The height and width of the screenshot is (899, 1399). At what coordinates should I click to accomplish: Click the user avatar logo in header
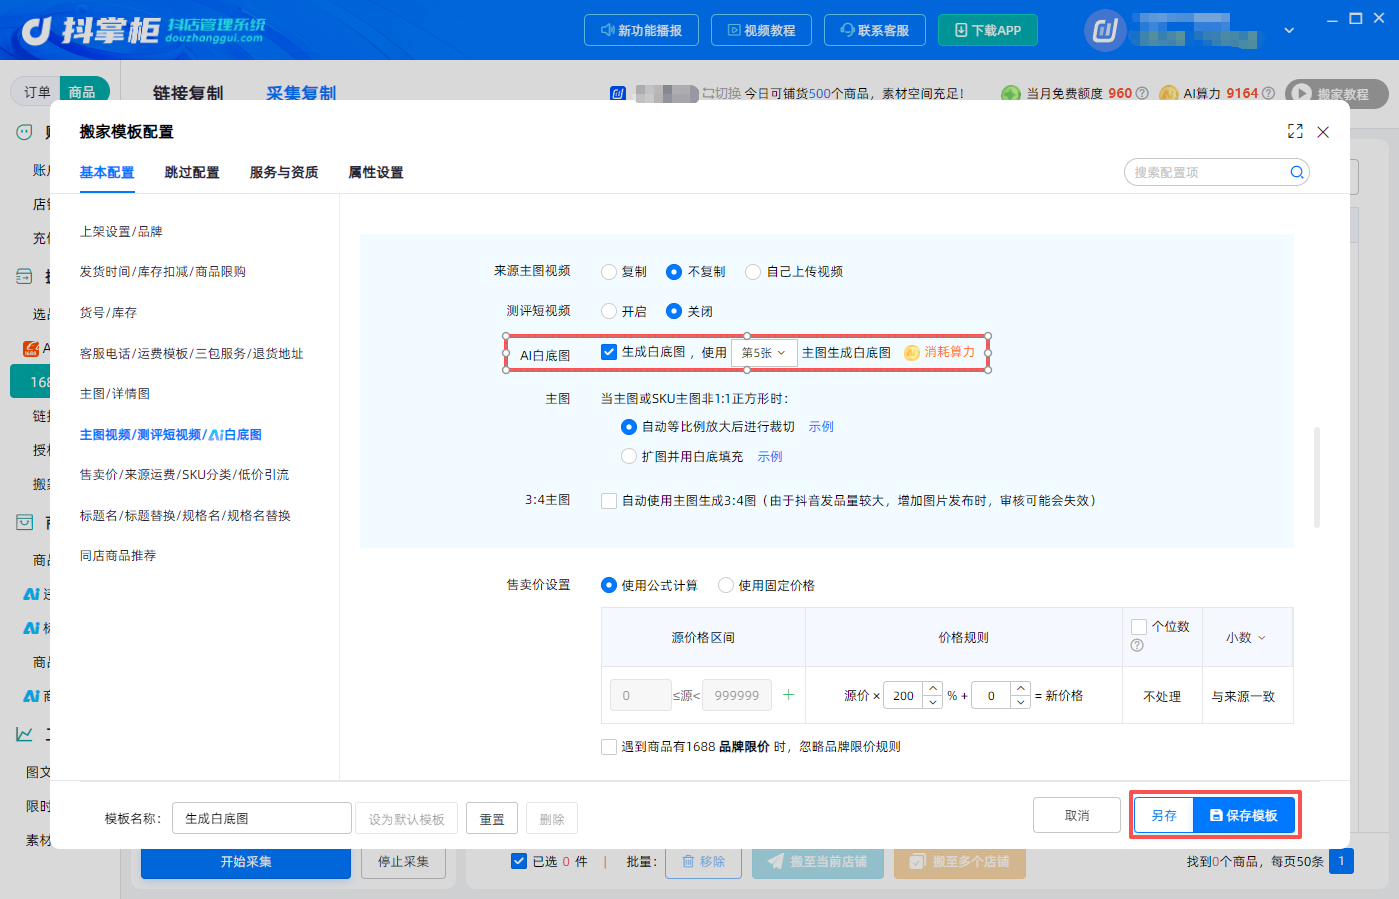[x=1105, y=30]
